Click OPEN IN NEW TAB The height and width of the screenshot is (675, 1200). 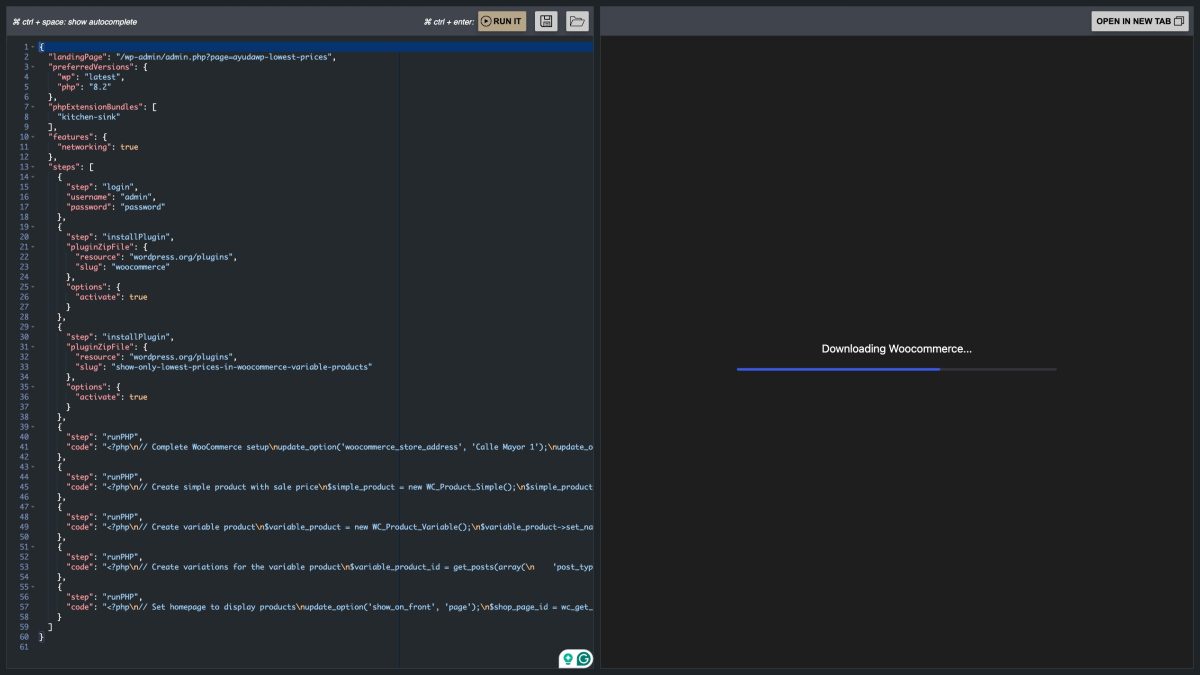pyautogui.click(x=1135, y=19)
